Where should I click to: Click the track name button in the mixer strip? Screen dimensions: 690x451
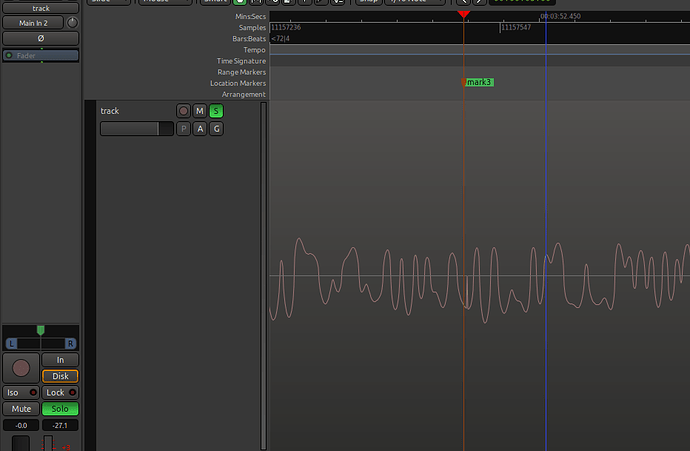pyautogui.click(x=40, y=8)
